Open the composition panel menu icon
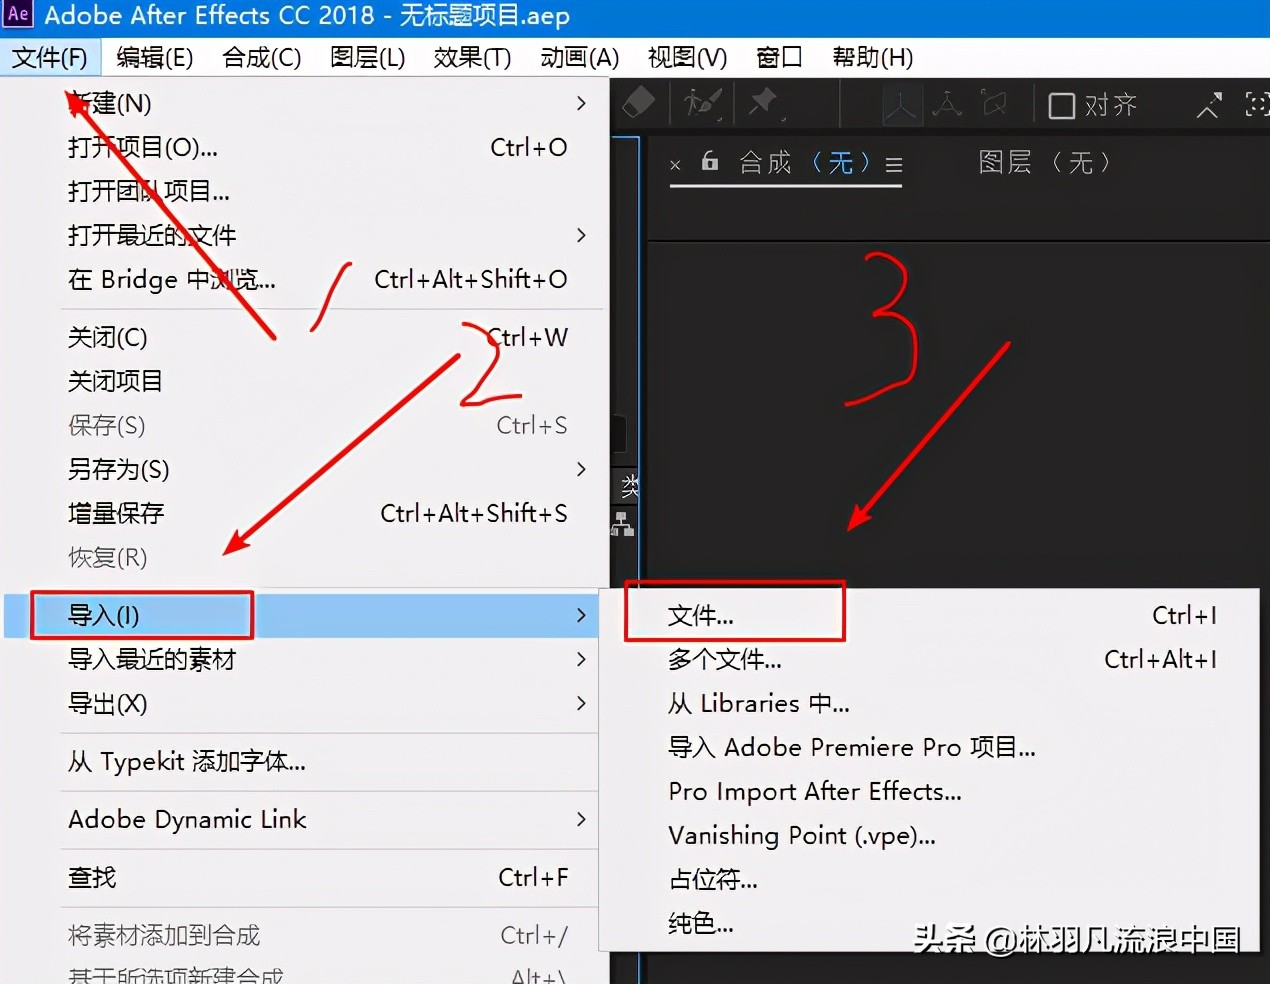 [x=893, y=166]
